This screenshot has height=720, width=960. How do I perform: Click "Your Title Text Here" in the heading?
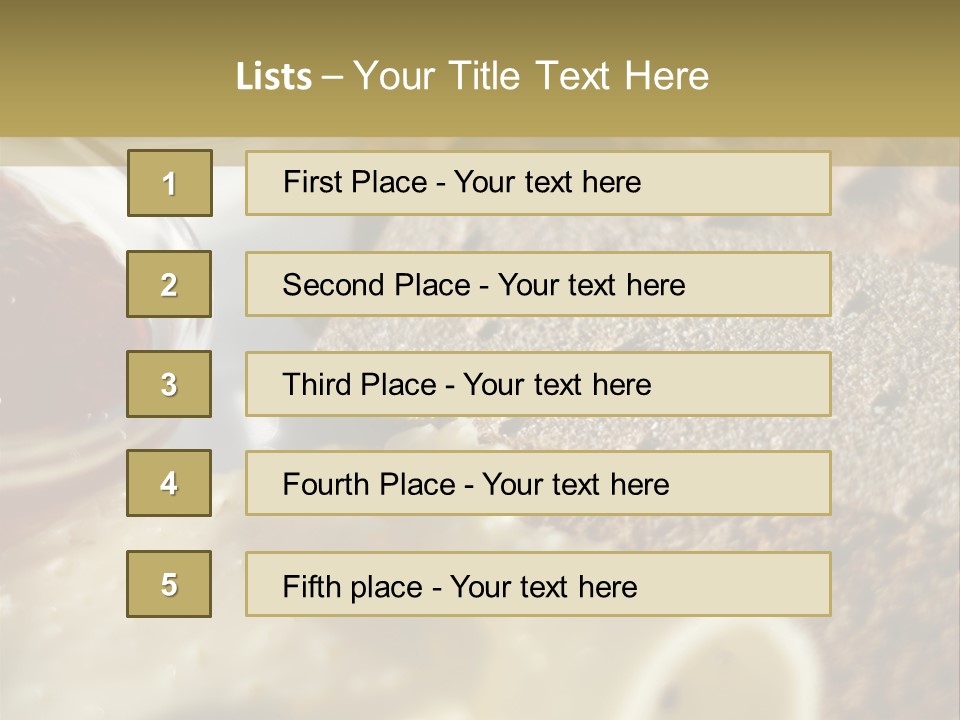pos(531,77)
